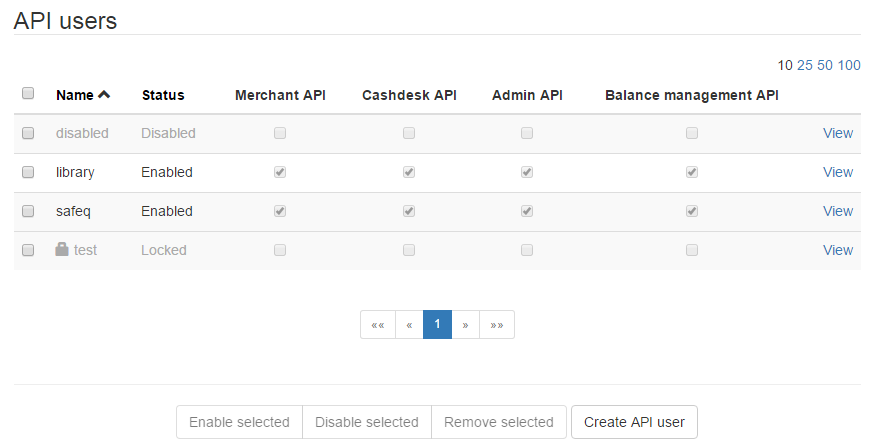
Task: Tick the checkbox for safeq user
Action: (28, 211)
